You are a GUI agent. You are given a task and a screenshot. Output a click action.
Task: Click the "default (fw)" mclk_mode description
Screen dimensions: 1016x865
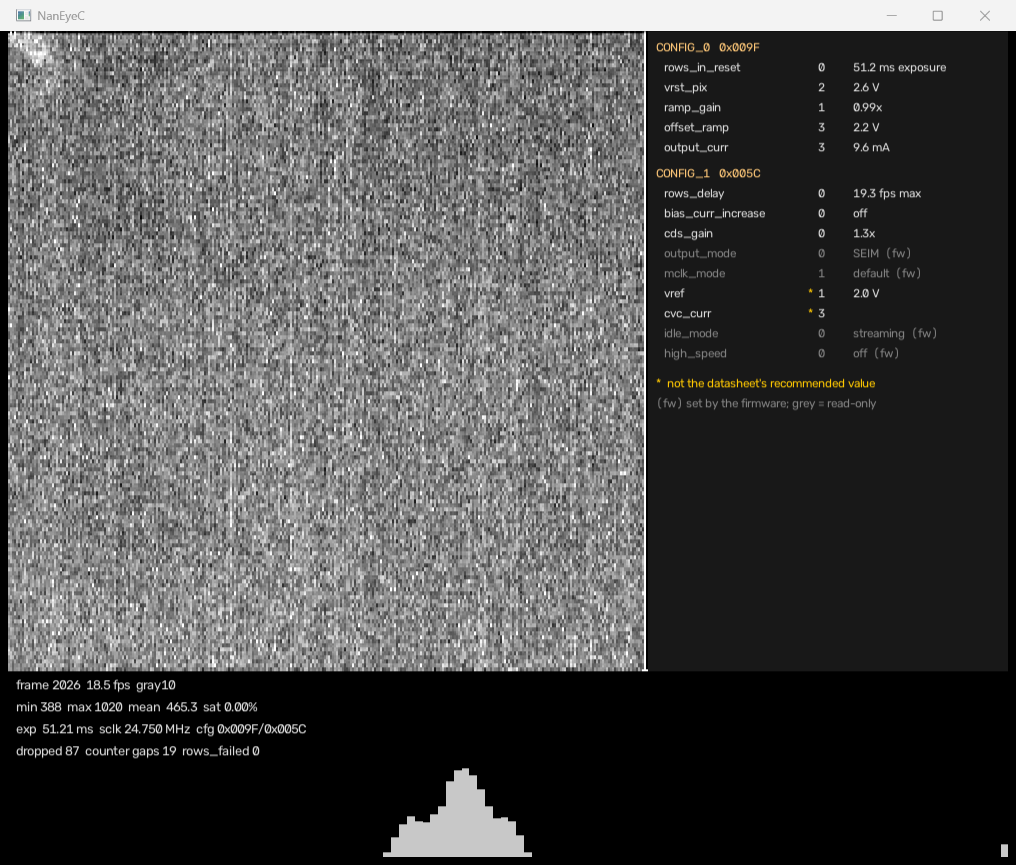pyautogui.click(x=887, y=274)
